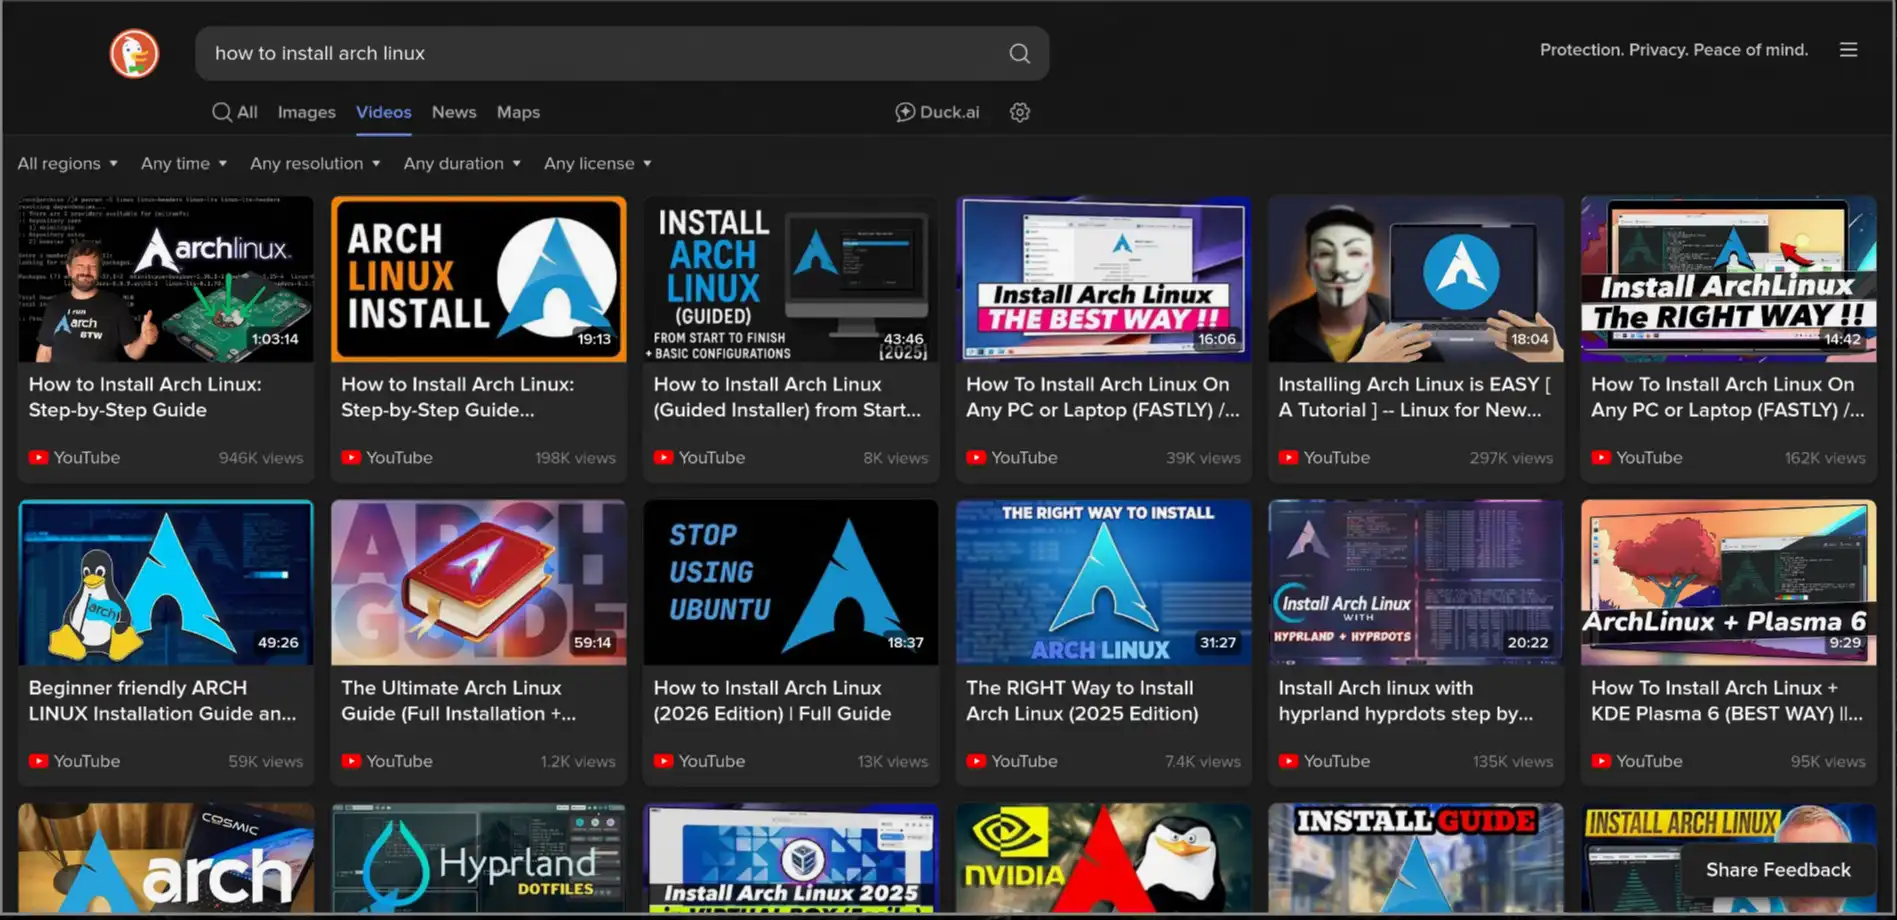Select the Videos tab
The height and width of the screenshot is (920, 1897).
[x=384, y=112]
